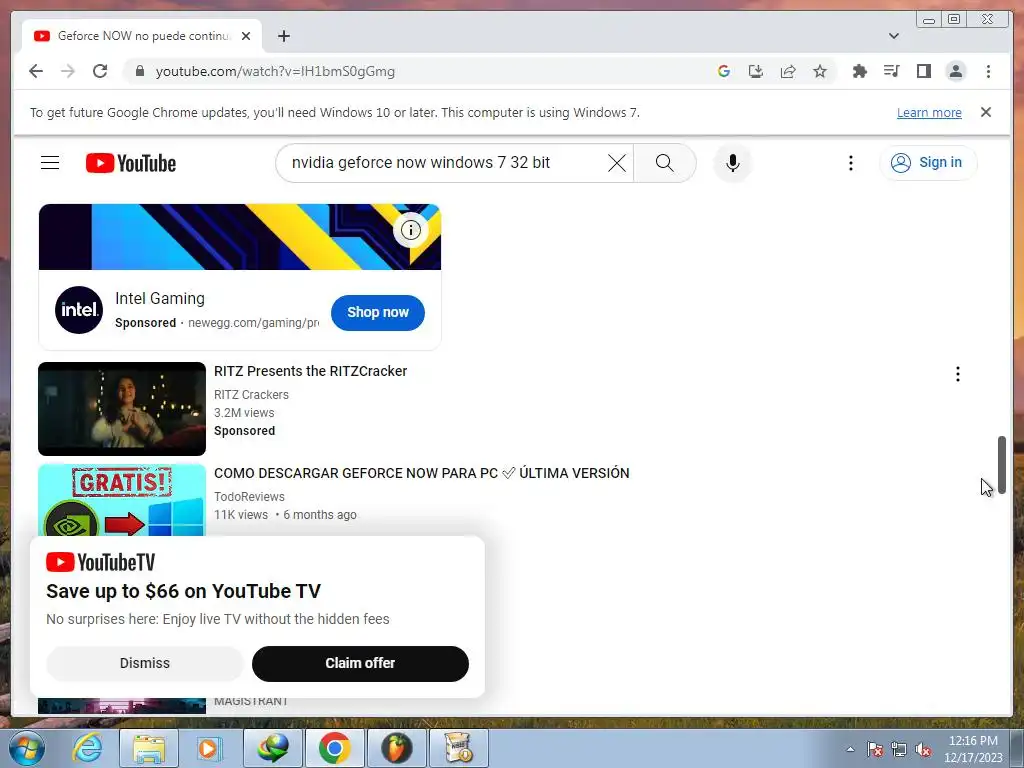The width and height of the screenshot is (1024, 768).
Task: Open RITZ Crackers channel name
Action: tap(251, 394)
